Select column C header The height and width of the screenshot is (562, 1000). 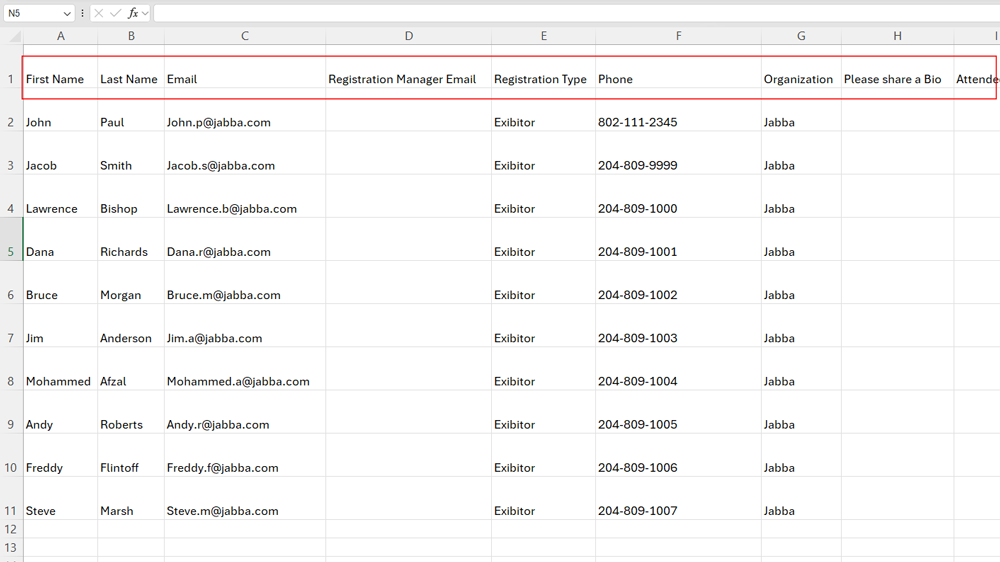click(245, 36)
